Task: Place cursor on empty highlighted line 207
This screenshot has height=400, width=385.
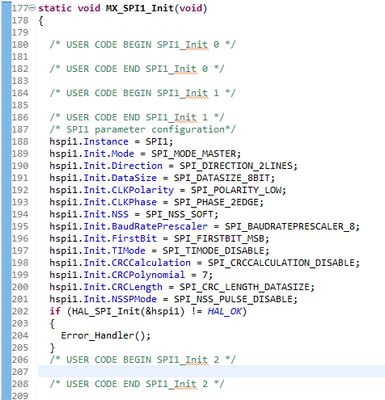Action: point(211,372)
